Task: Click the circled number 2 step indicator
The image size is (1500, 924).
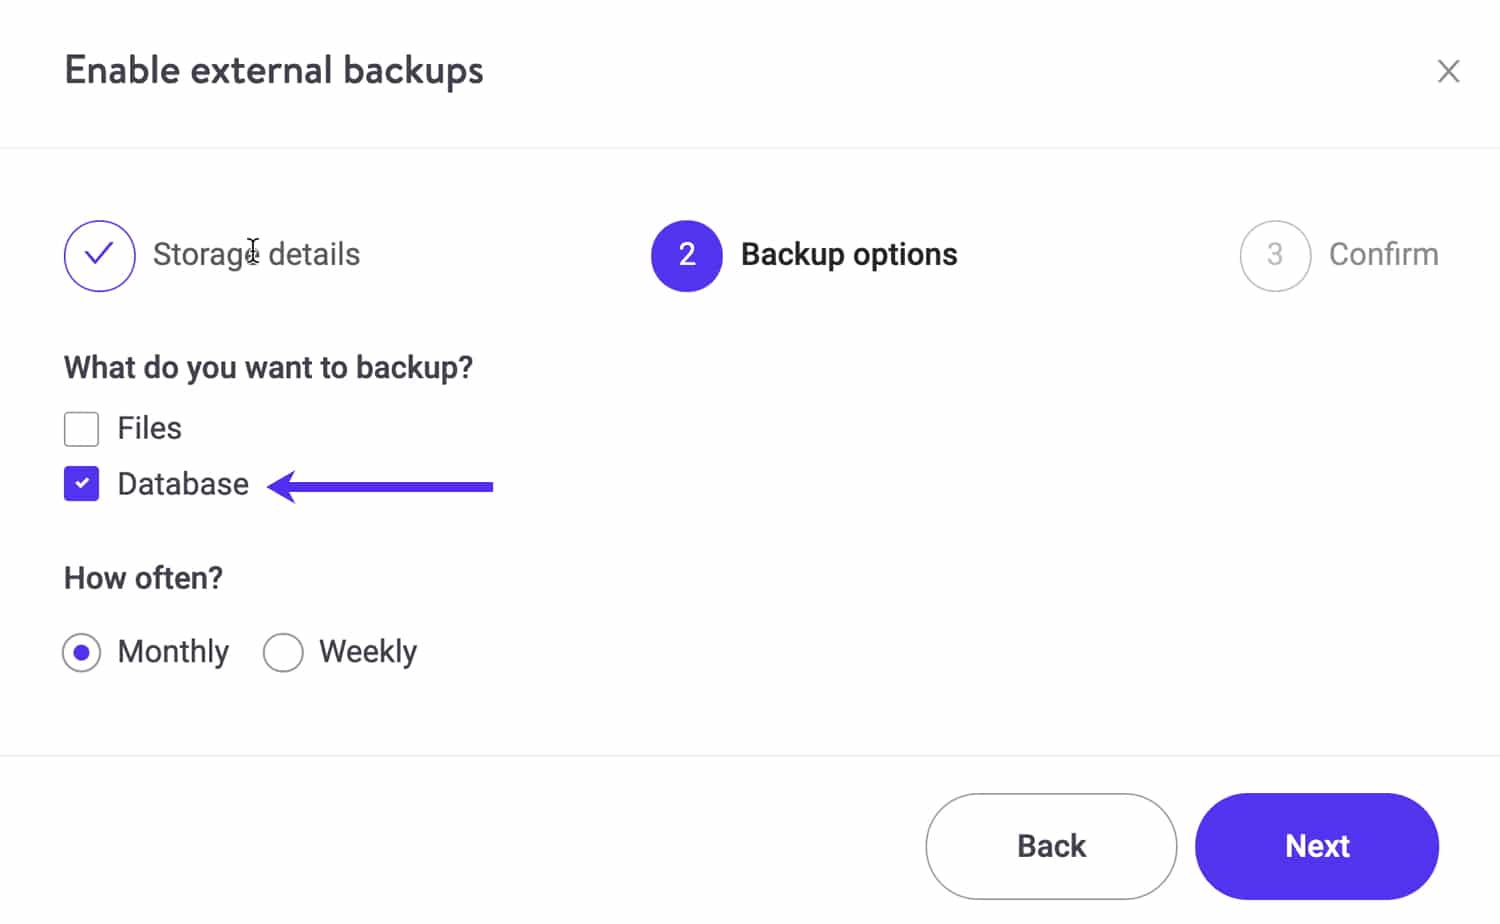Action: pyautogui.click(x=686, y=256)
